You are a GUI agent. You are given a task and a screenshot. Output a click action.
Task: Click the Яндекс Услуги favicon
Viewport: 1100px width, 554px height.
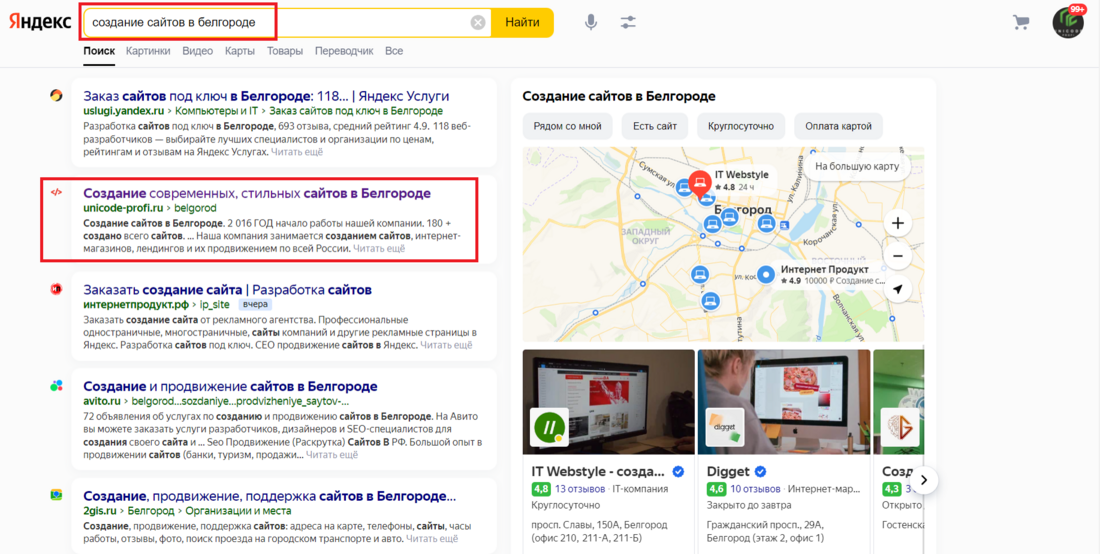pos(56,95)
